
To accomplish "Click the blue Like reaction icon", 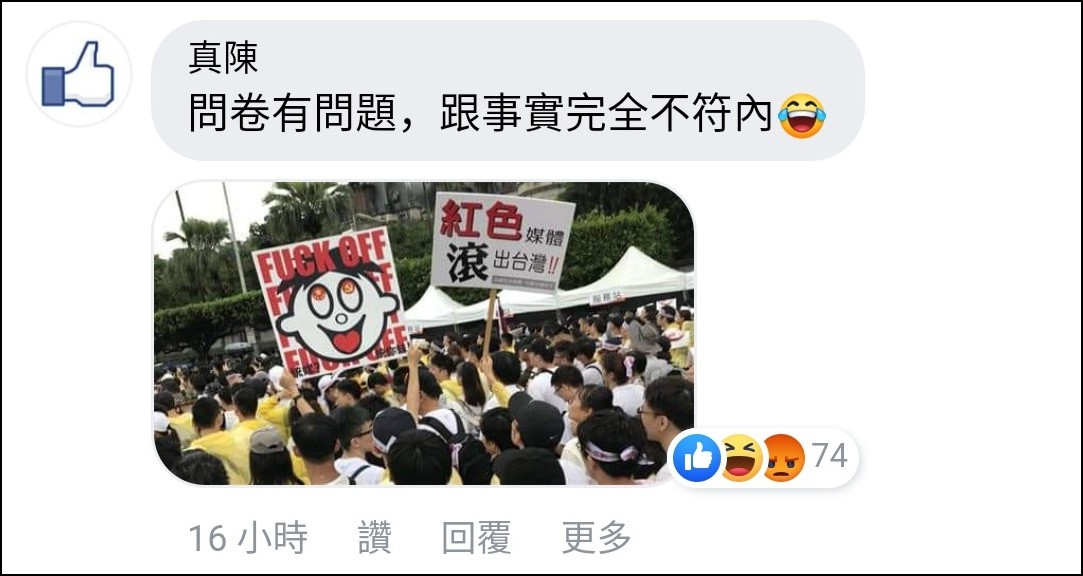I will [x=696, y=457].
